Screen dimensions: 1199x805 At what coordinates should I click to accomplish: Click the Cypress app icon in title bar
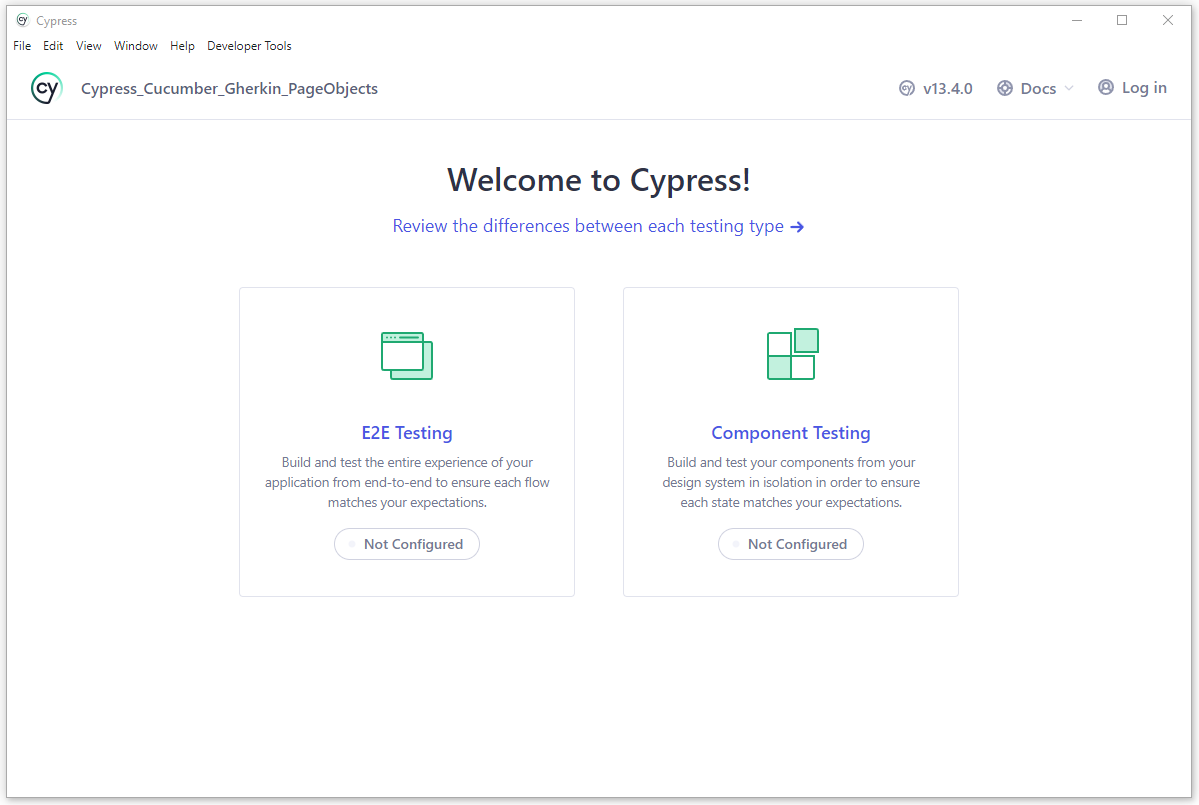coord(22,20)
